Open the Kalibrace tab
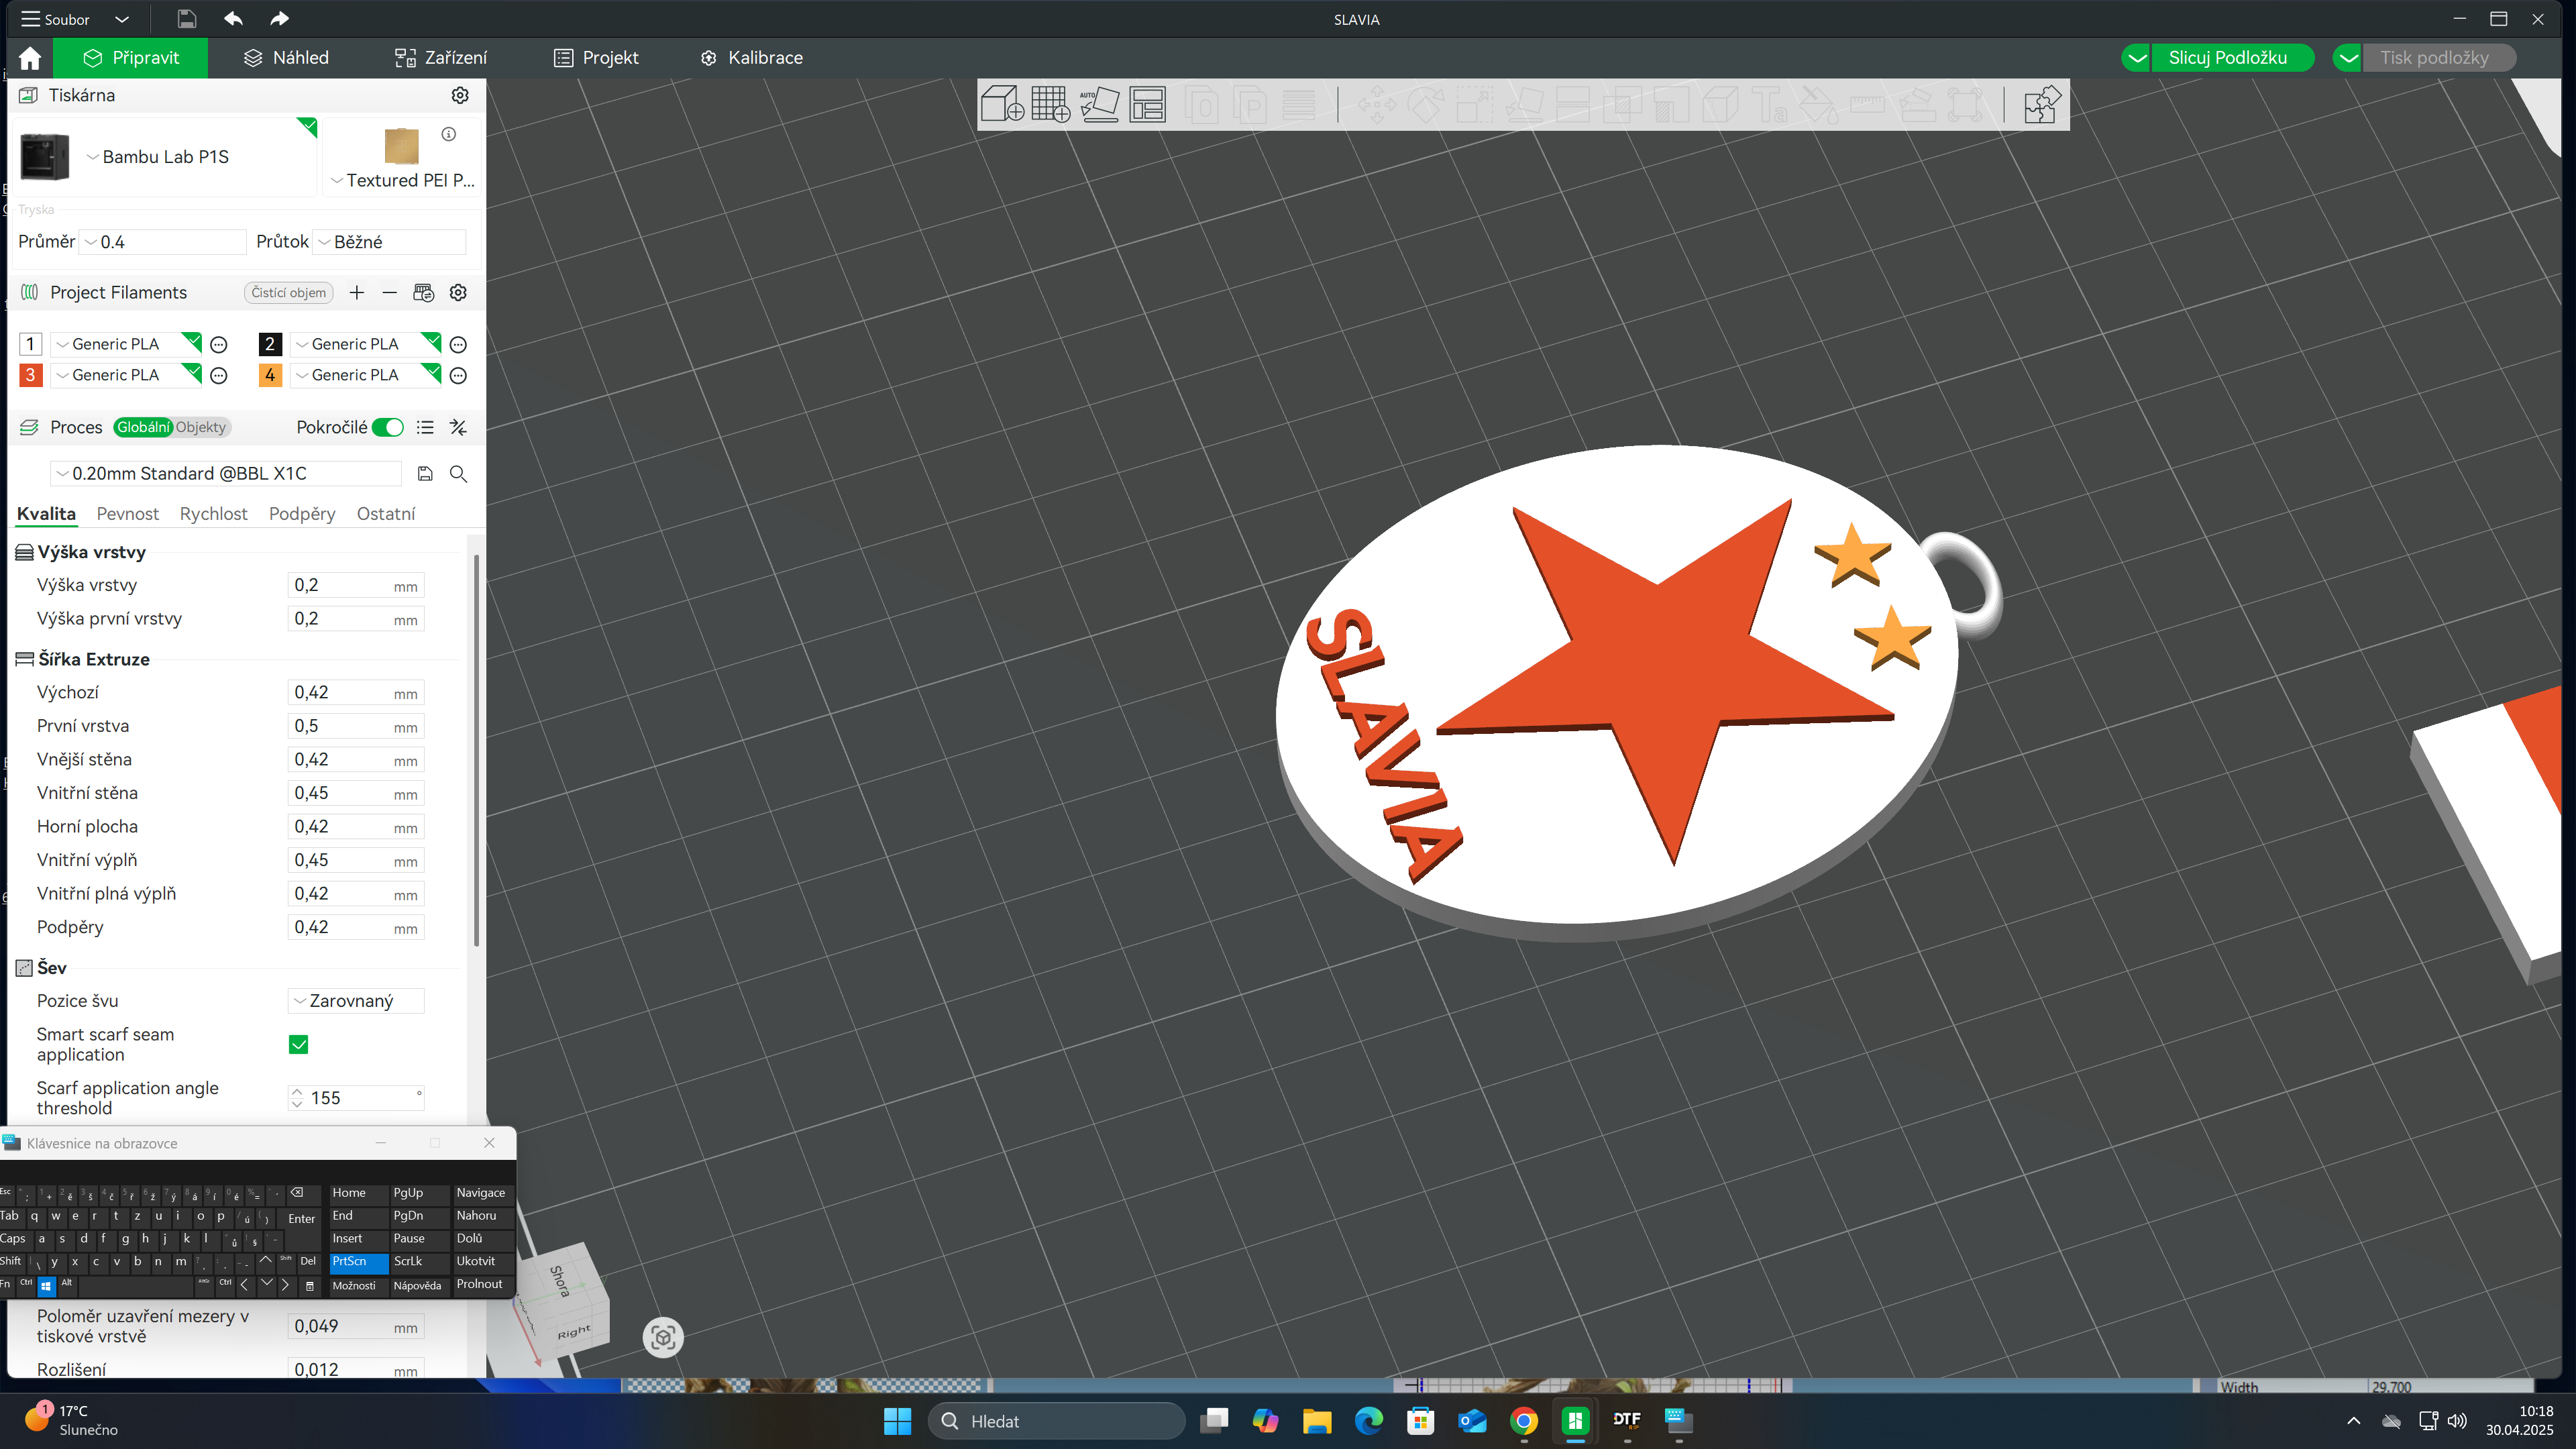This screenshot has height=1449, width=2576. point(751,58)
